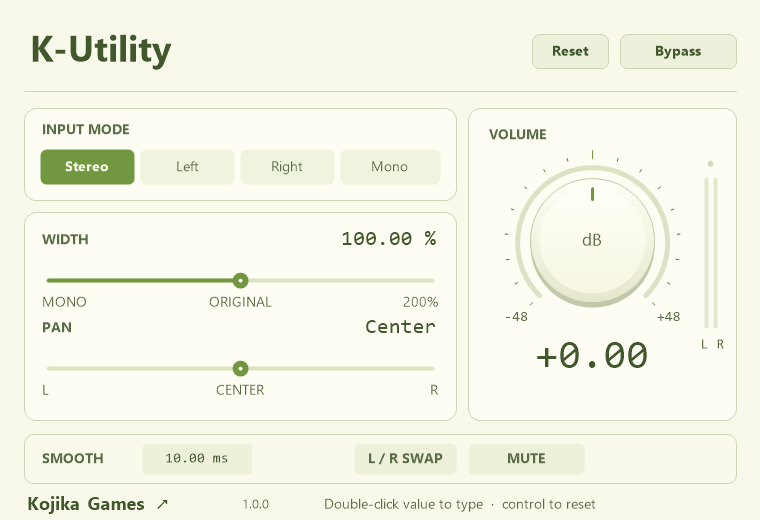The height and width of the screenshot is (520, 760).
Task: Click the SMOOTH label
Action: pos(73,458)
